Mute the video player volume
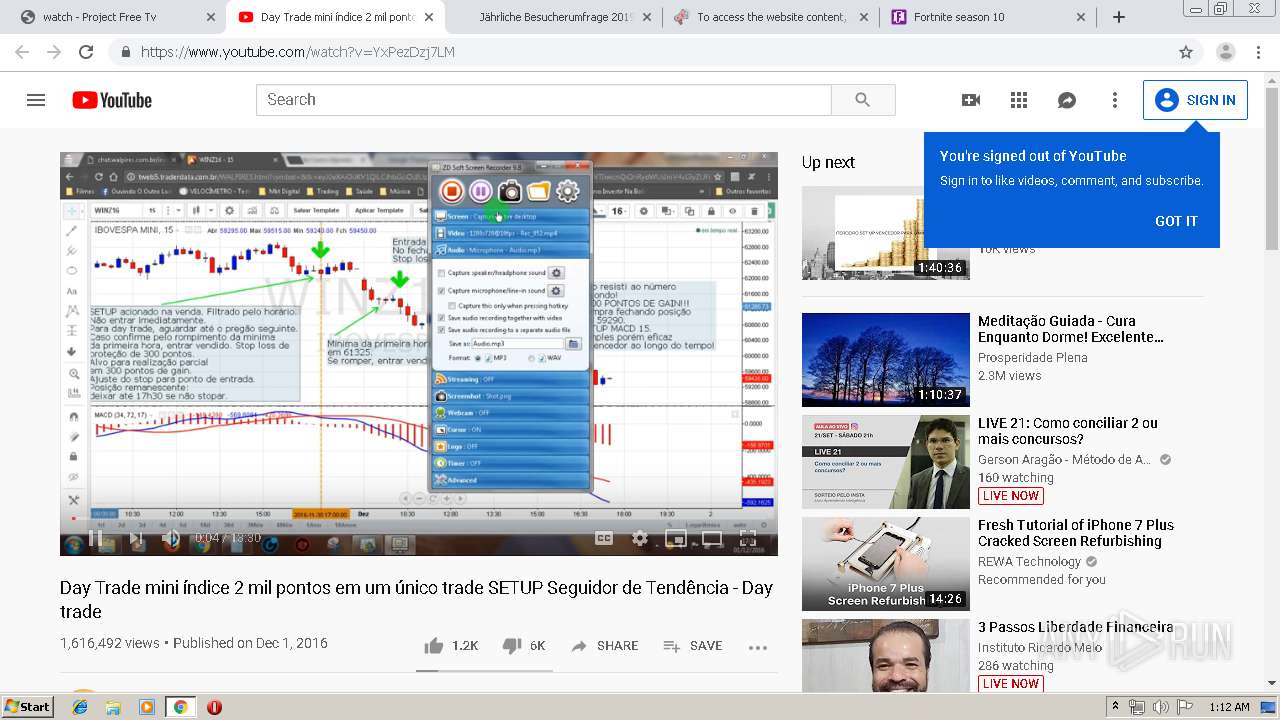 [171, 538]
